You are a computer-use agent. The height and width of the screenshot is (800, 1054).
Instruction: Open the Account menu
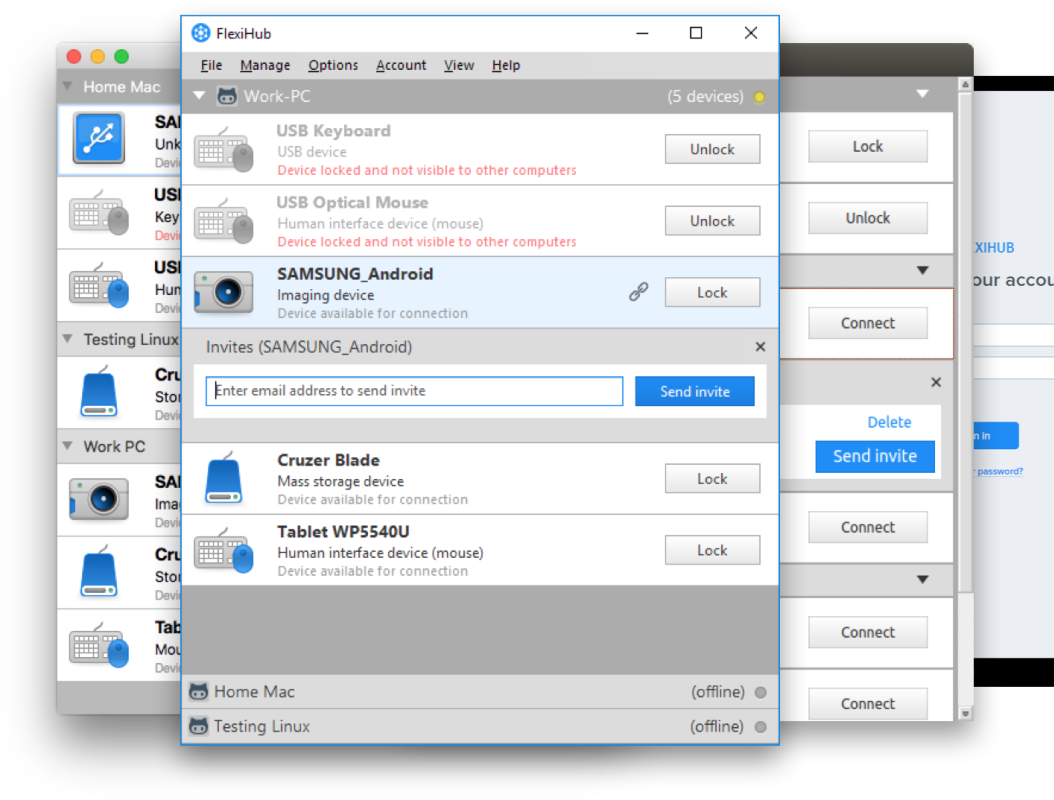coord(401,65)
